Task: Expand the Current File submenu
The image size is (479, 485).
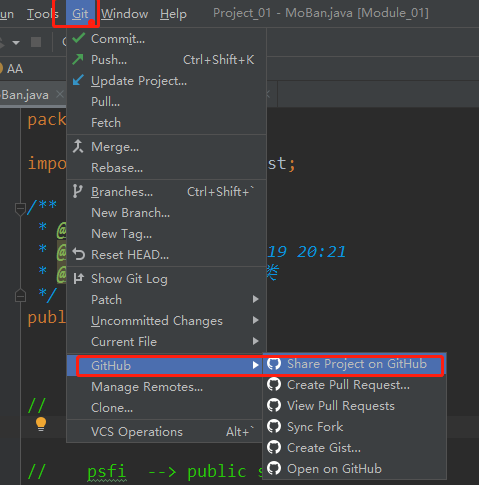Action: [x=256, y=341]
